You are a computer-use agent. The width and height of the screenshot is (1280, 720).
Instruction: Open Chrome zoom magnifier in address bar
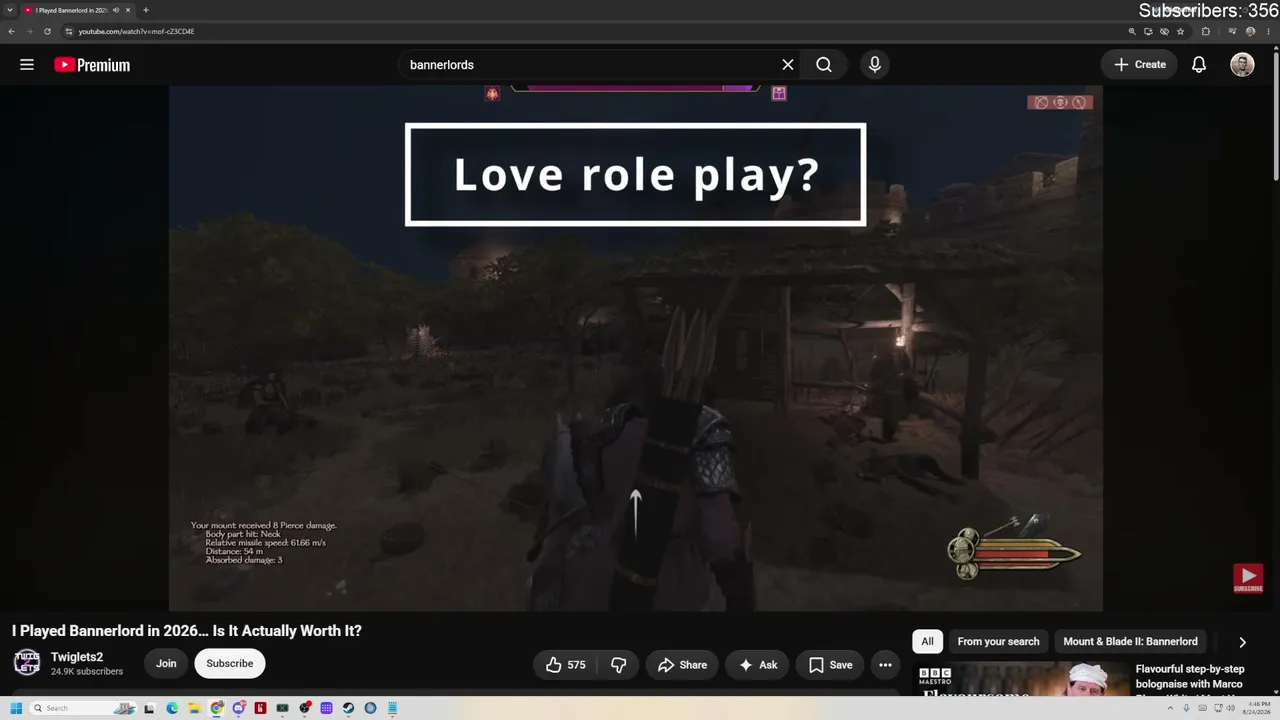[1132, 31]
